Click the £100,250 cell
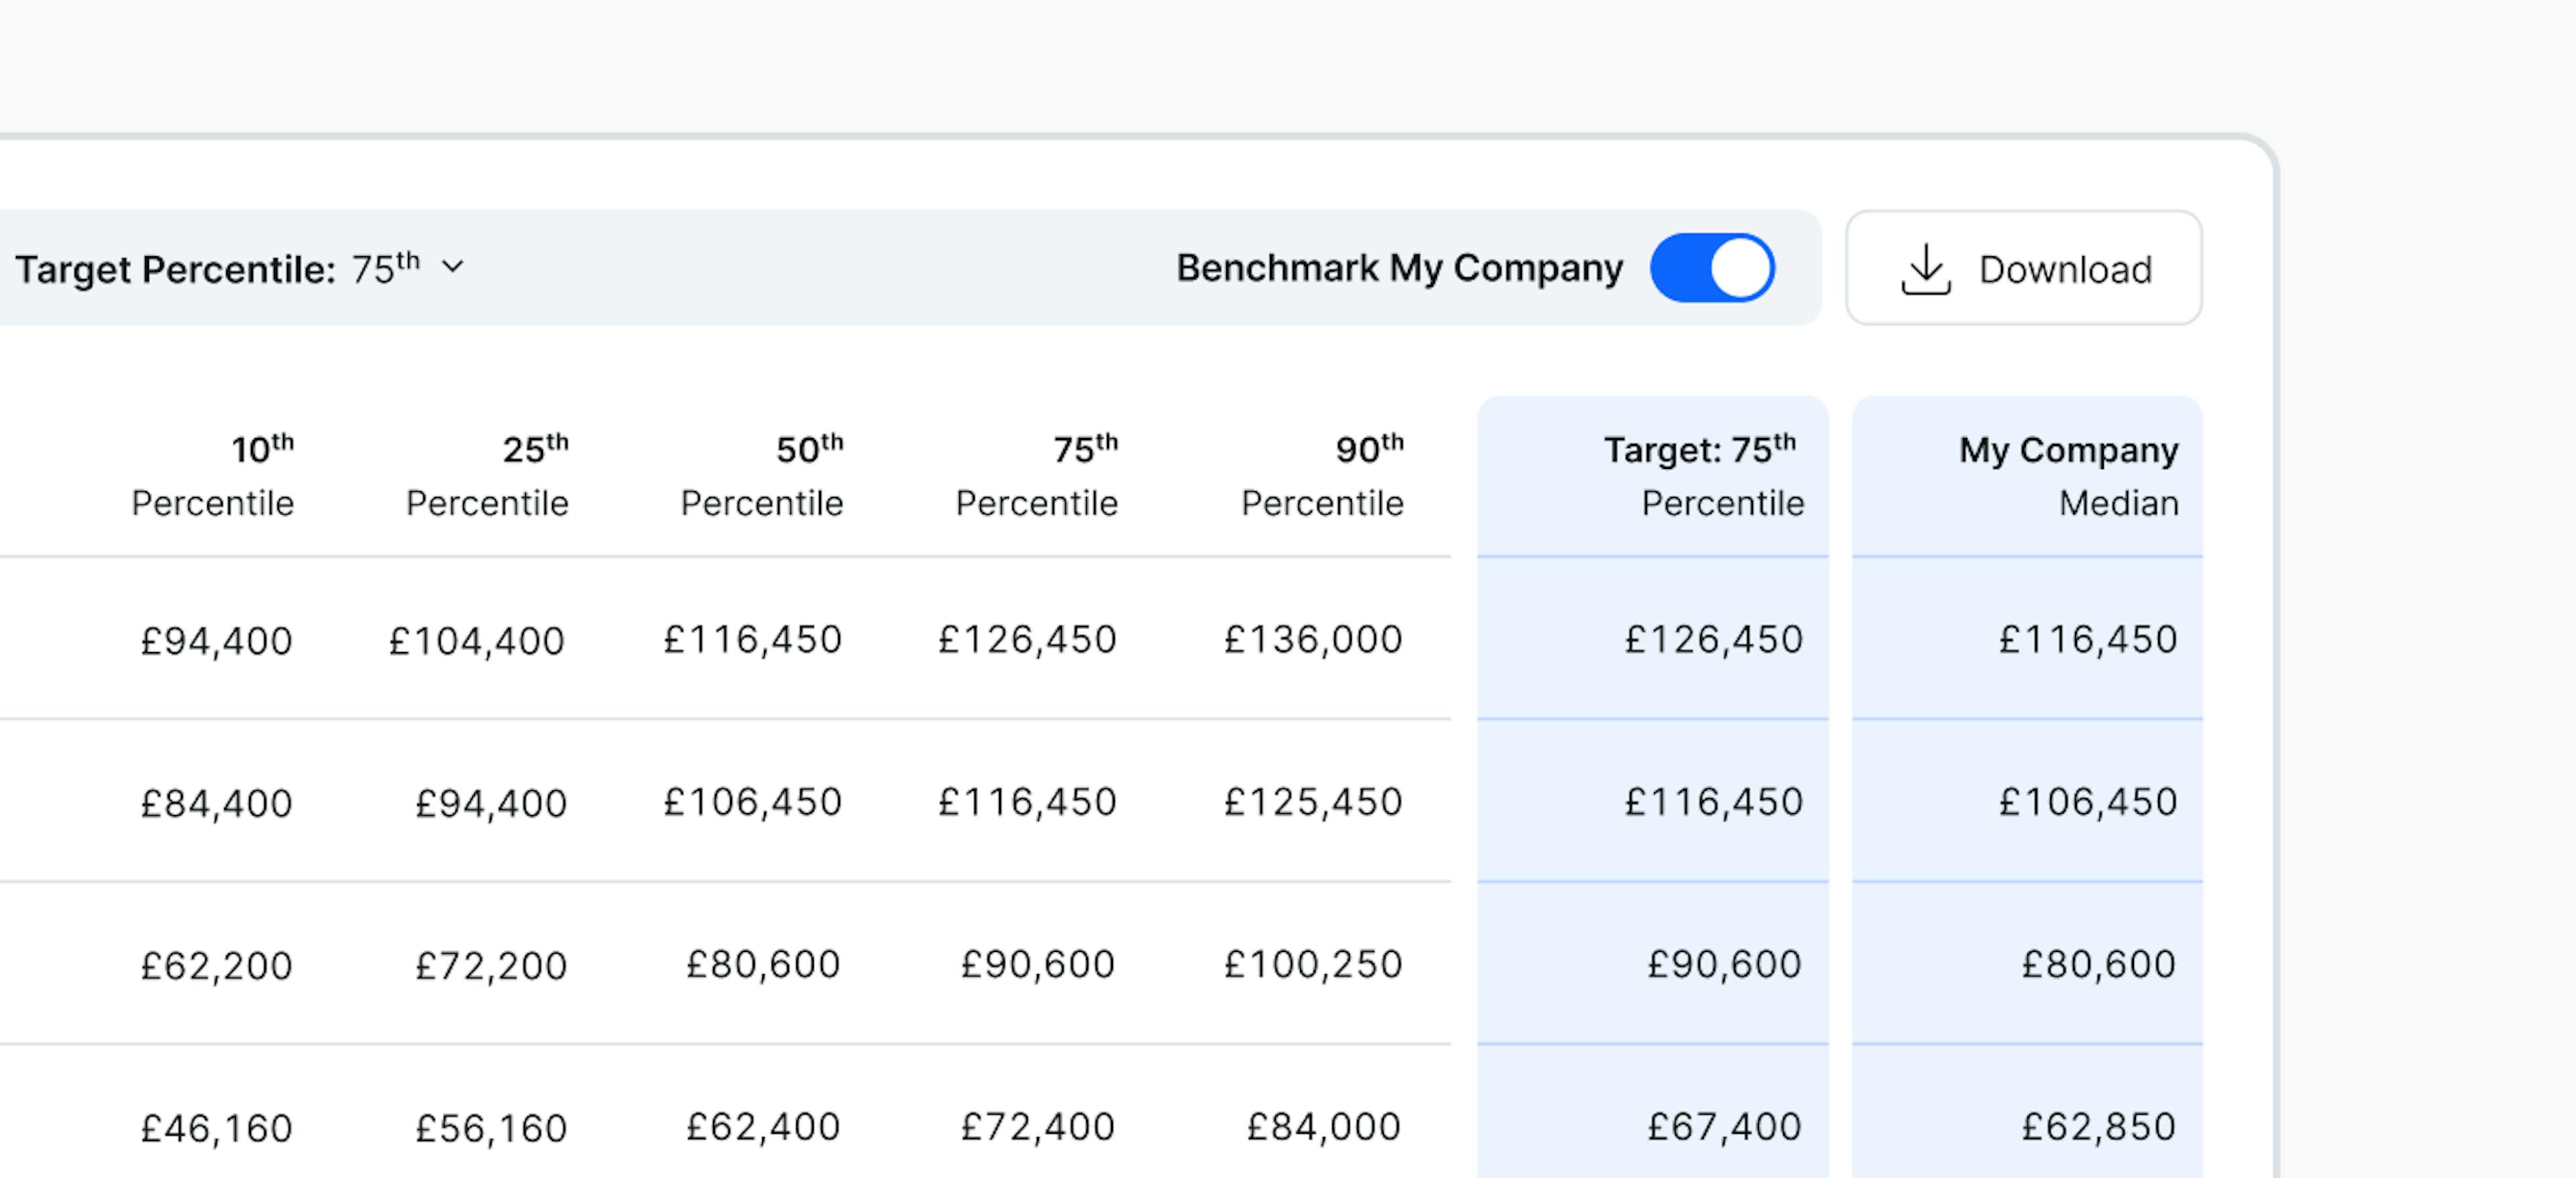Screen dimensions: 2576x1178 pos(1313,964)
